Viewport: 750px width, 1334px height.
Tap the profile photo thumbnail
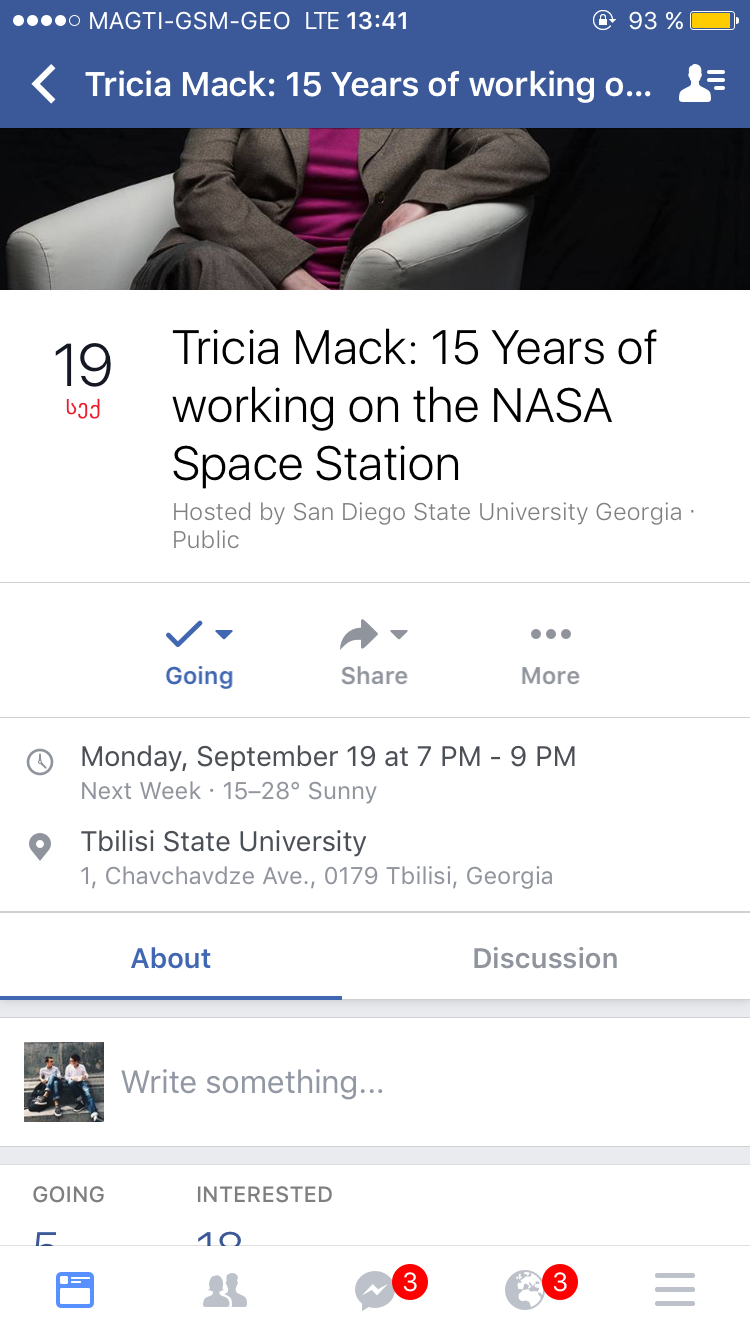pos(64,1082)
